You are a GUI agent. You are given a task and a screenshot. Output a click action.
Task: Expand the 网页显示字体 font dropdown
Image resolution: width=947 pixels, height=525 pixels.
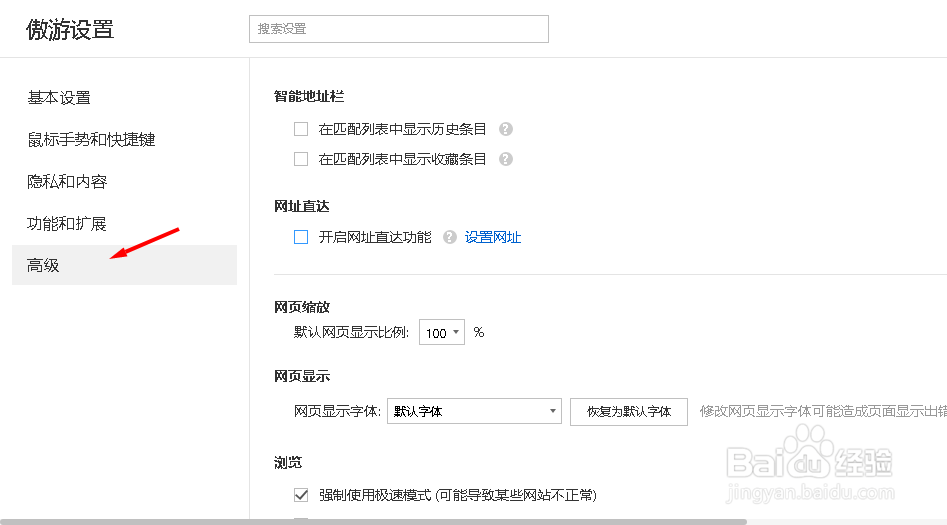click(x=474, y=411)
